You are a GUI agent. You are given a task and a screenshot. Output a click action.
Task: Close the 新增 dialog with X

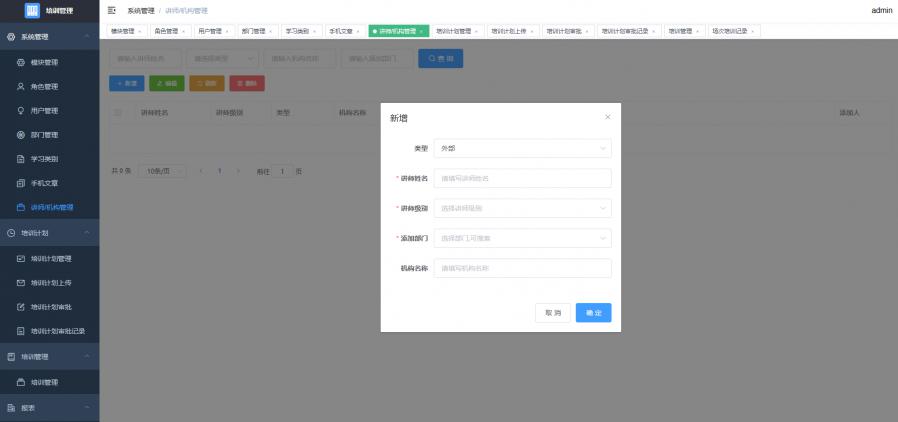[x=607, y=117]
